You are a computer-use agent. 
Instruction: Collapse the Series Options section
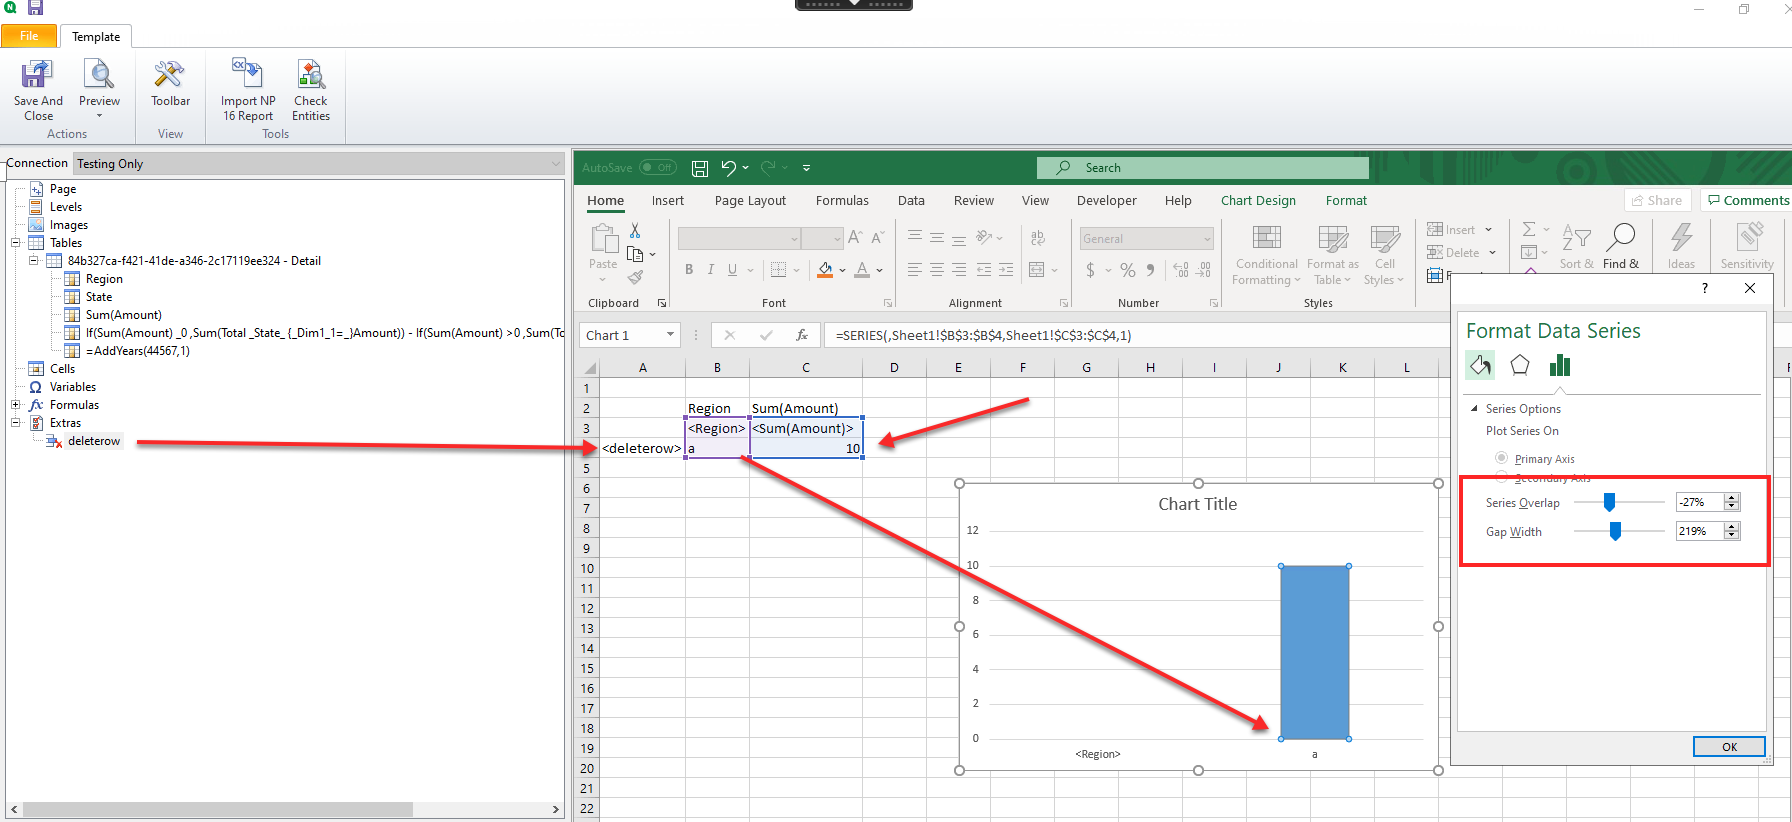click(1474, 409)
